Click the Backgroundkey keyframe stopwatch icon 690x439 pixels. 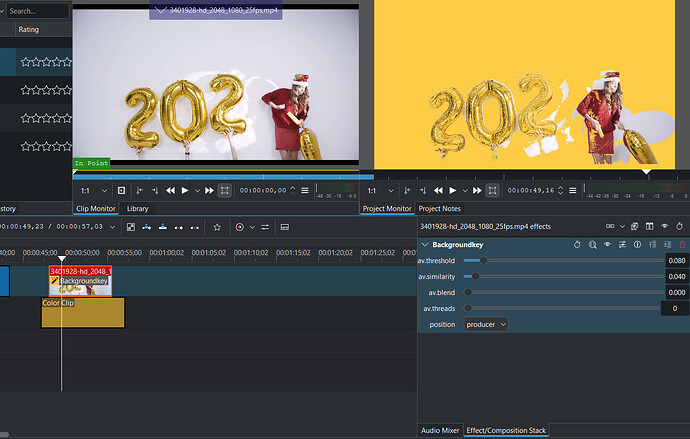click(x=577, y=245)
